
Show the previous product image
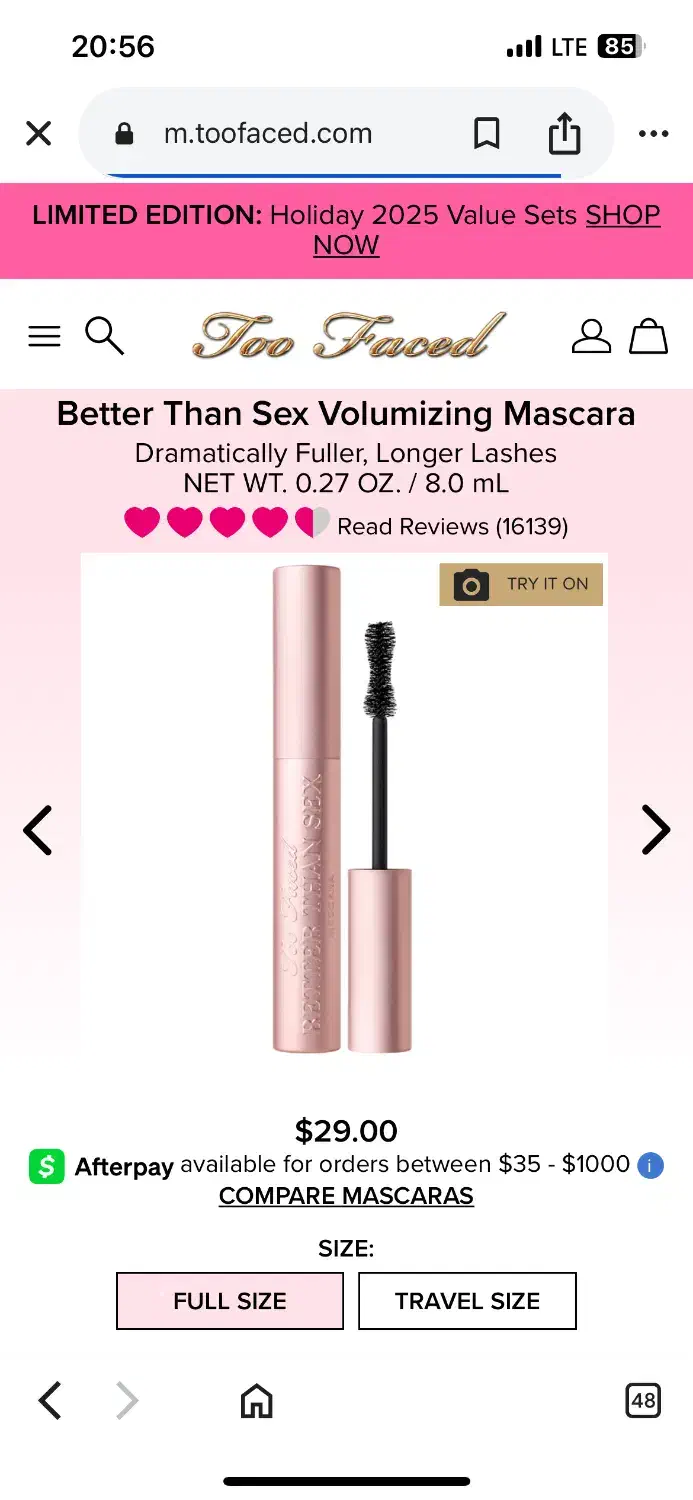38,829
